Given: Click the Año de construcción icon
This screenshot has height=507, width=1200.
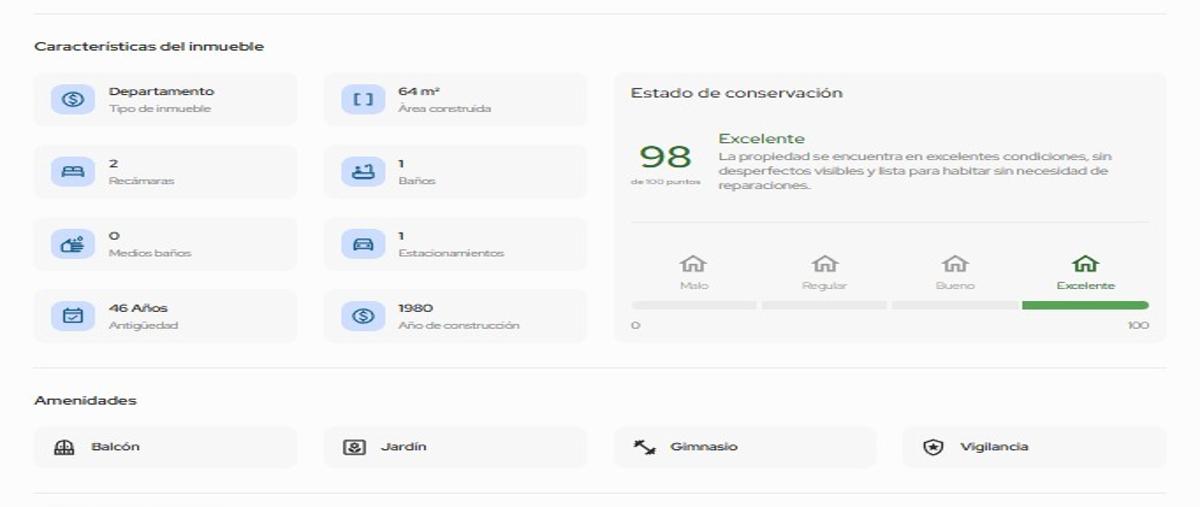Looking at the screenshot, I should 362,316.
